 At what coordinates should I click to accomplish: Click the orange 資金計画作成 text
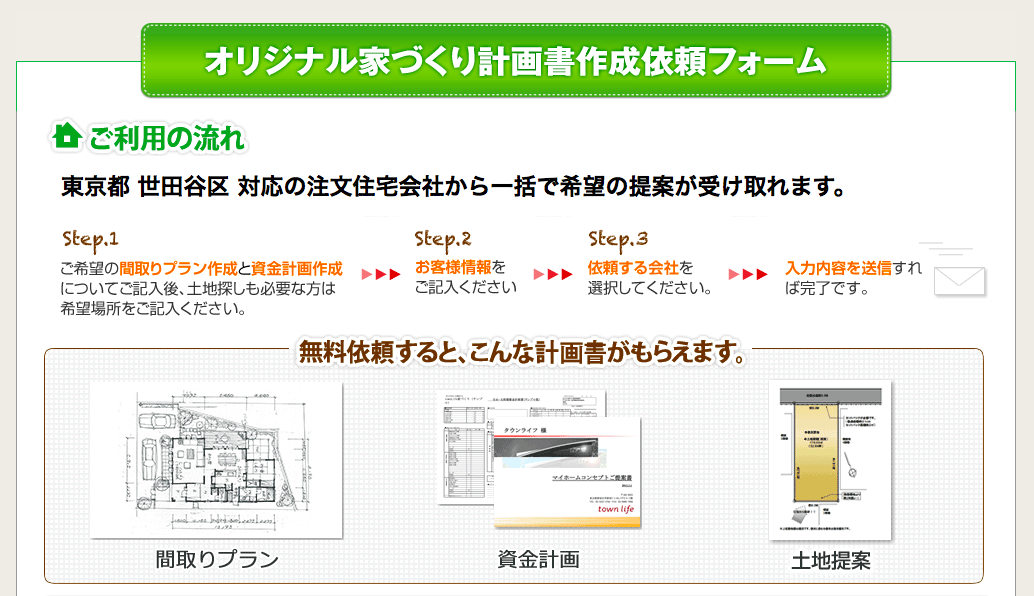[x=297, y=268]
